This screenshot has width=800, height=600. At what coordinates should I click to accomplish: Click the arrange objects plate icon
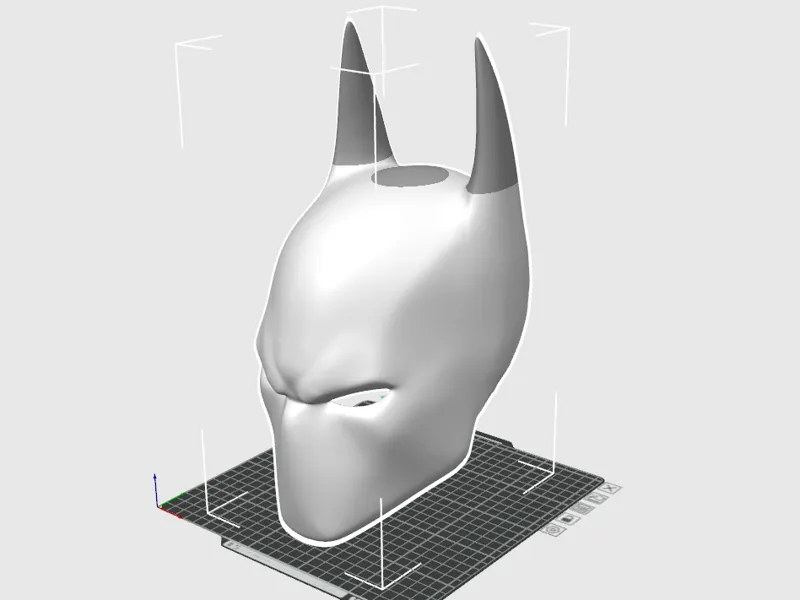click(581, 509)
